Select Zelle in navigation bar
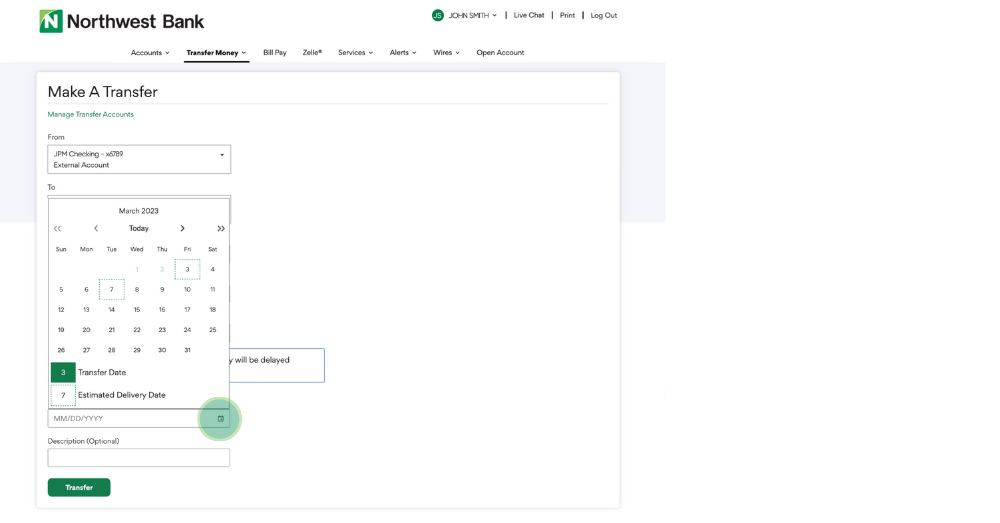 point(312,52)
